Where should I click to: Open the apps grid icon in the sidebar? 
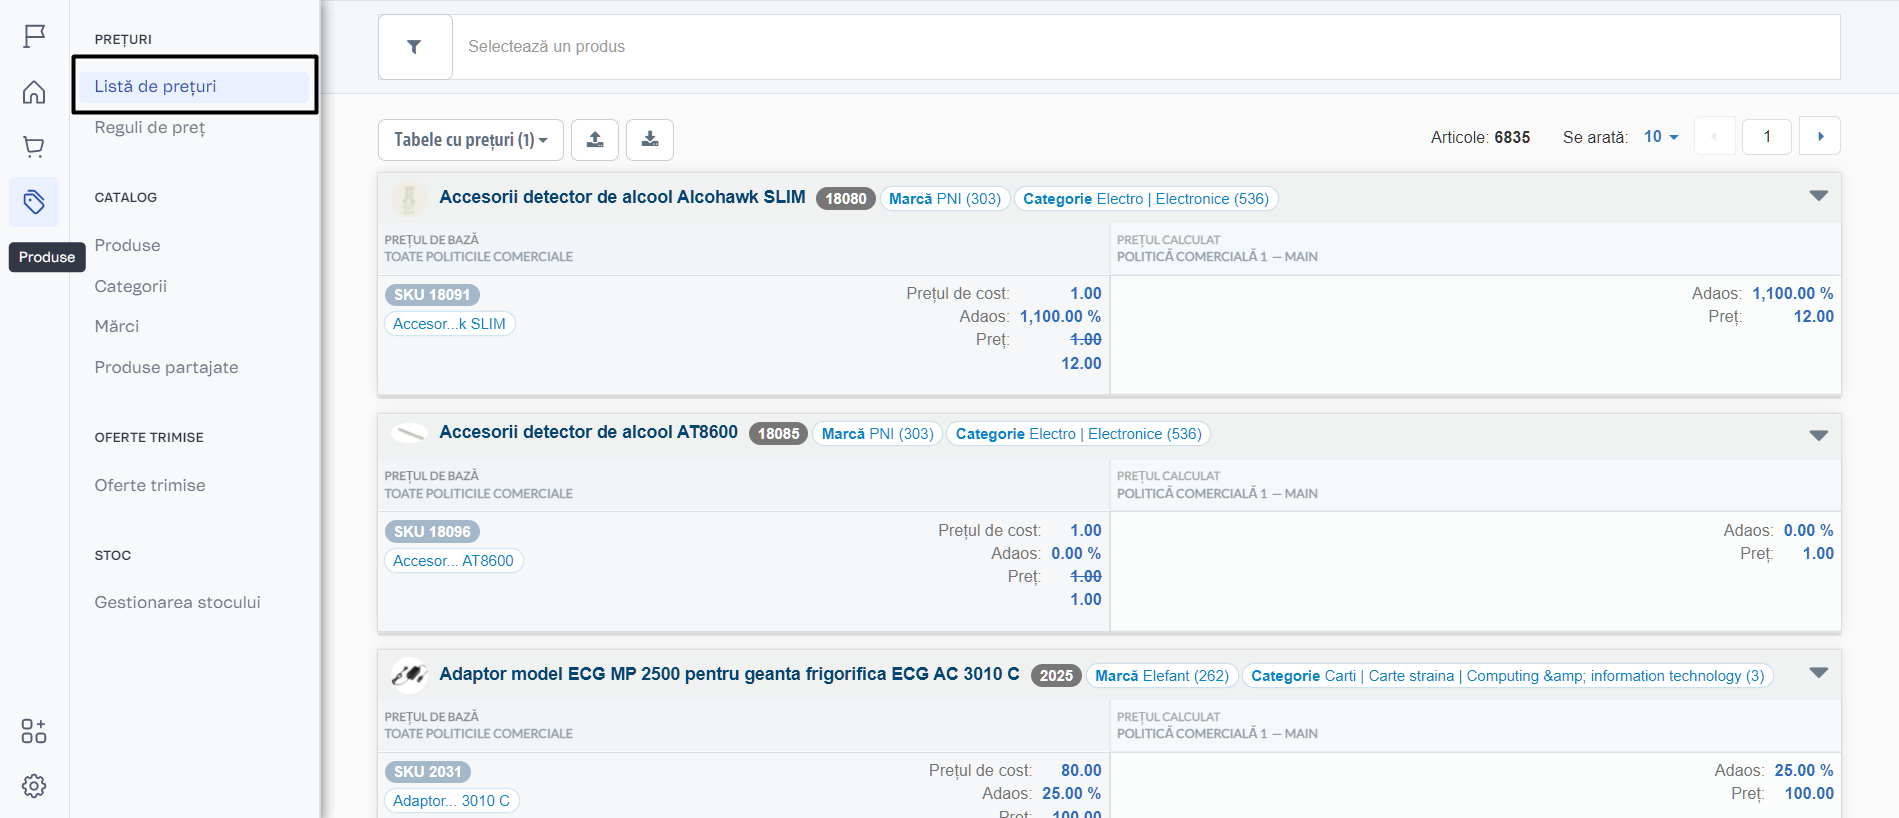pyautogui.click(x=34, y=731)
